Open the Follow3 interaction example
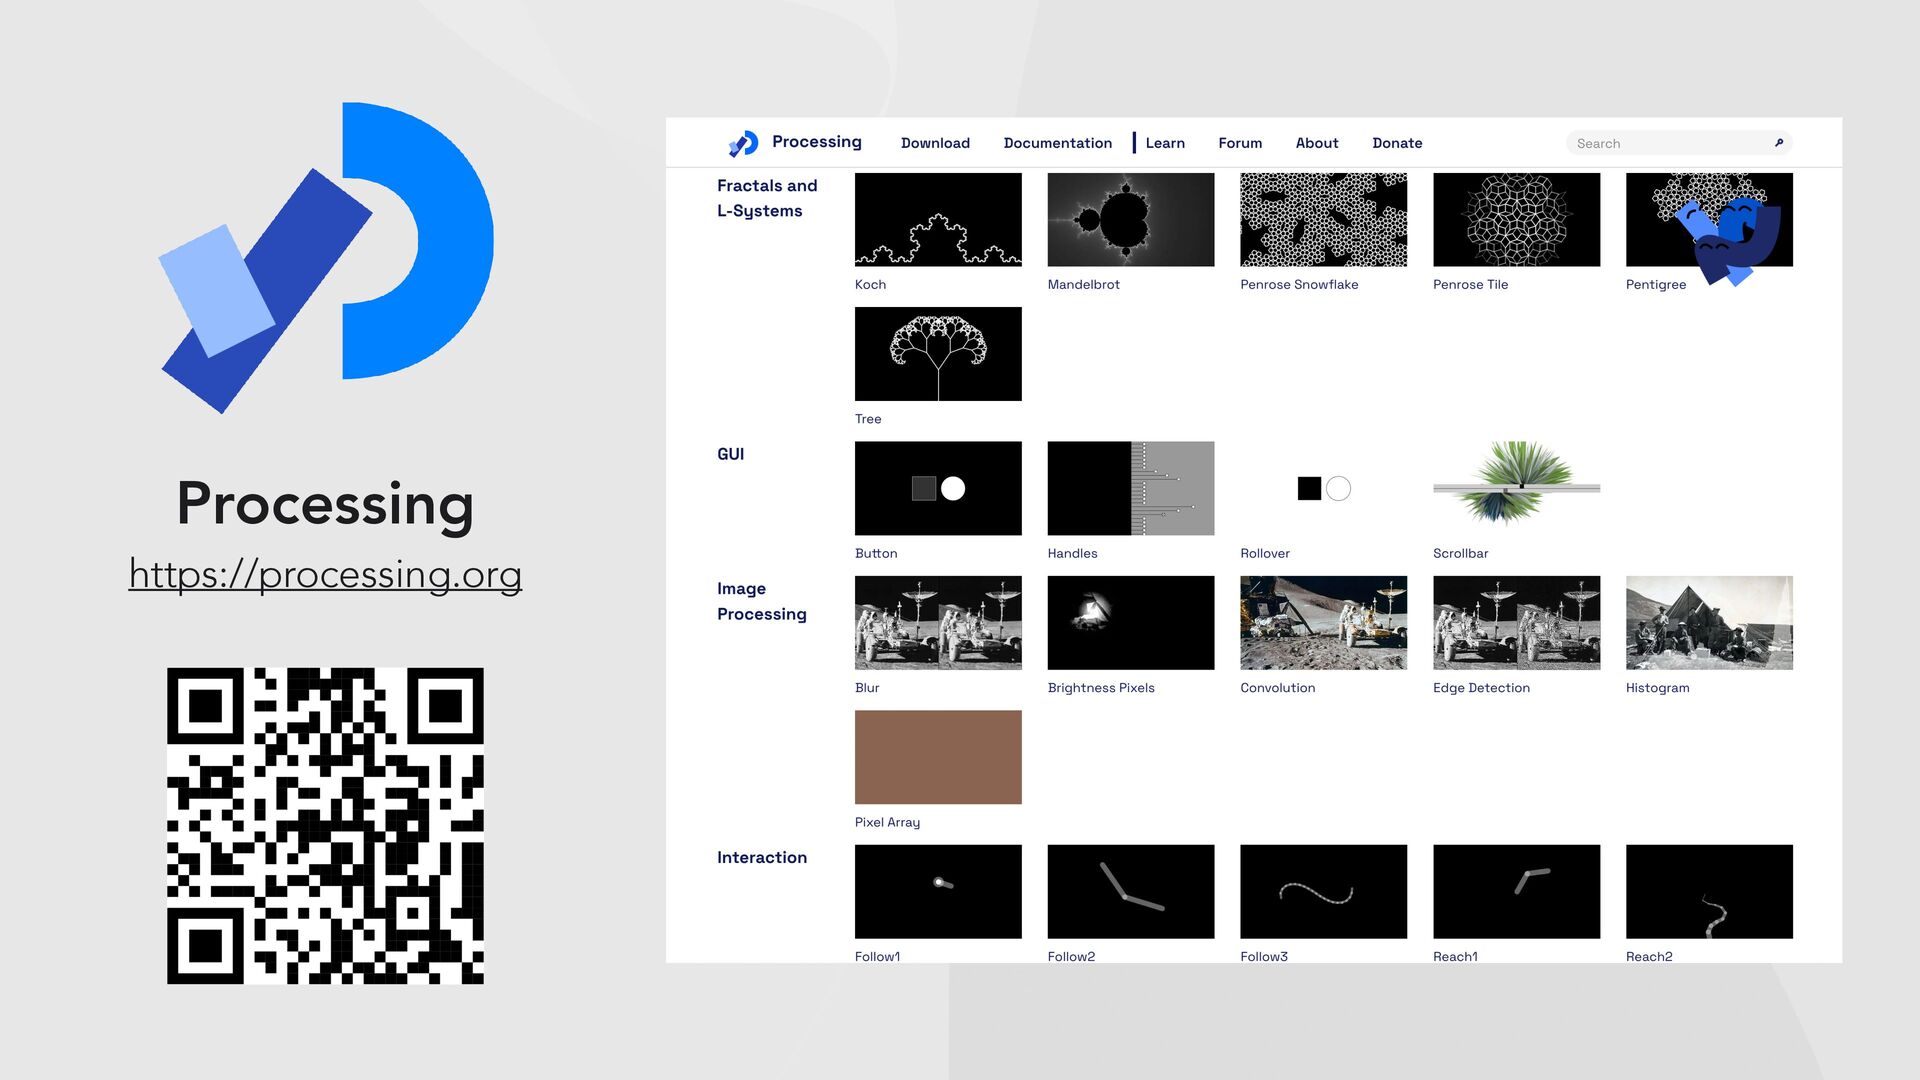The height and width of the screenshot is (1080, 1920). click(x=1323, y=891)
